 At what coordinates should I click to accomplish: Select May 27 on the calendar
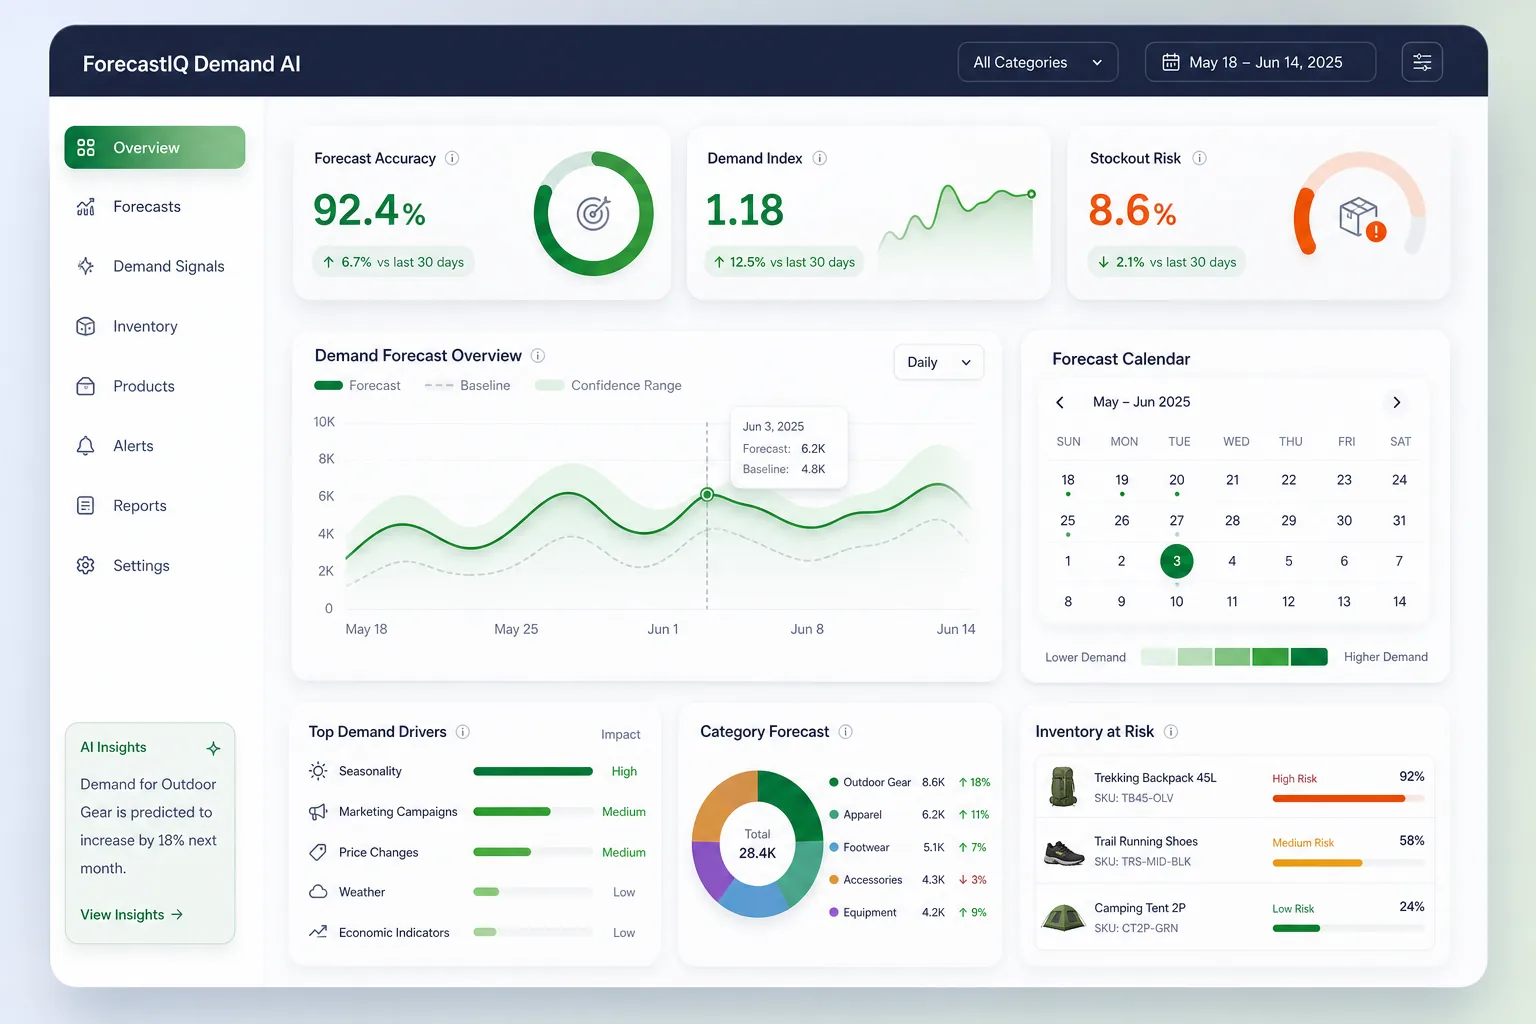pos(1177,521)
